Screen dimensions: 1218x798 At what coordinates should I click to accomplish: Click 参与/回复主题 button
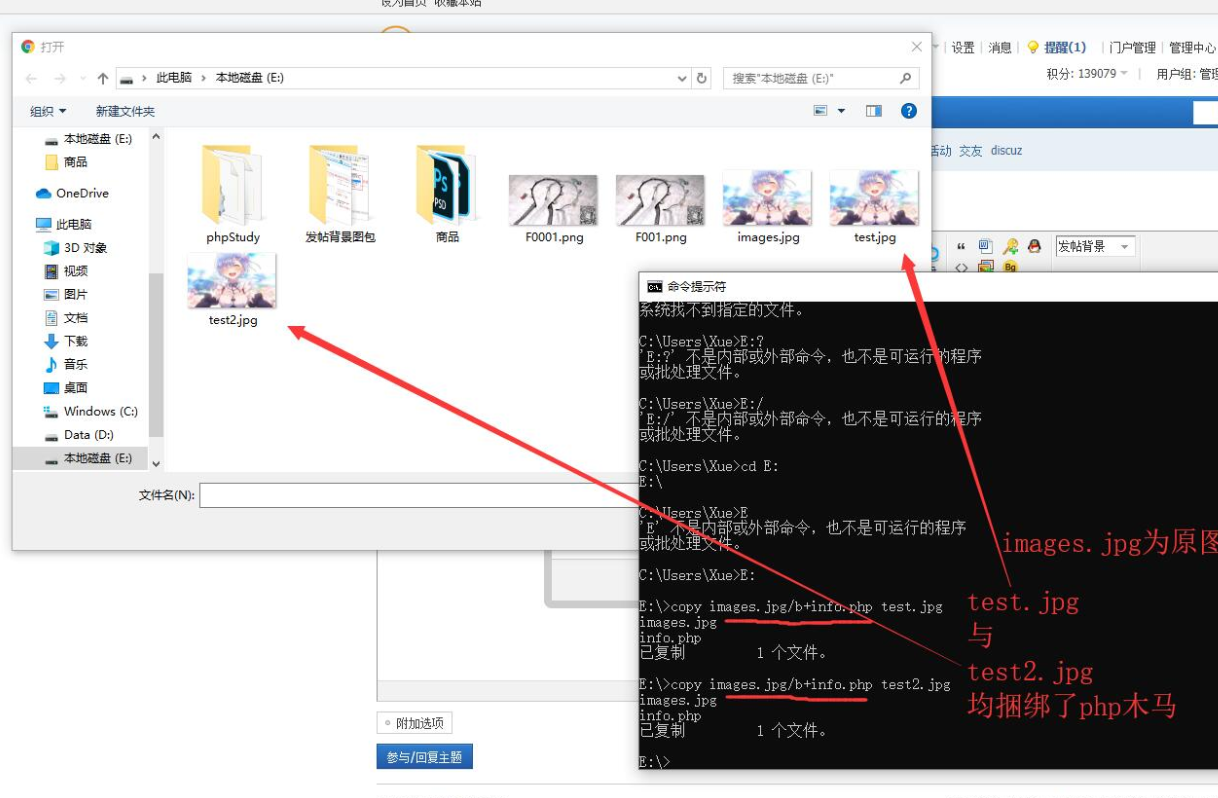tap(425, 757)
